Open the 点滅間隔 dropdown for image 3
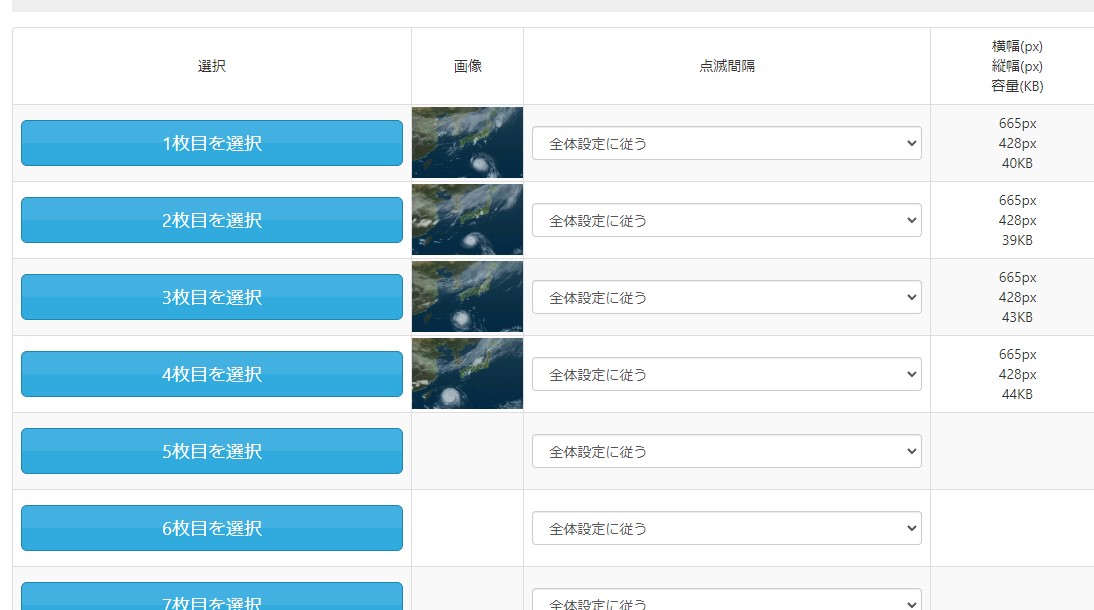Viewport: 1094px width, 610px height. click(726, 297)
